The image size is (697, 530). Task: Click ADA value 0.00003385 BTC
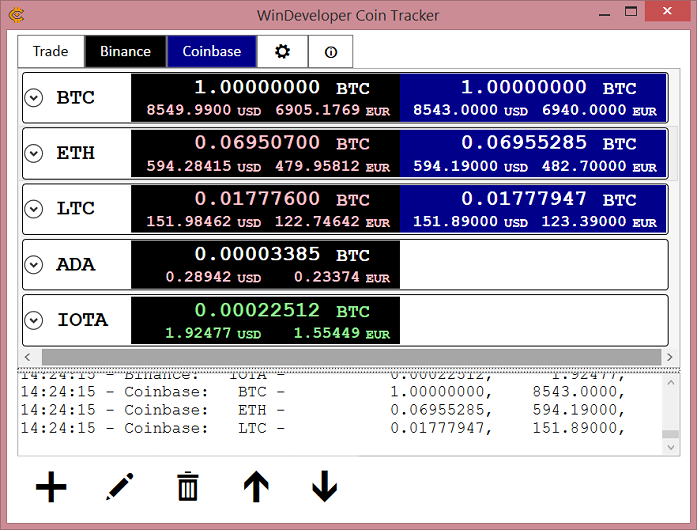click(x=282, y=255)
